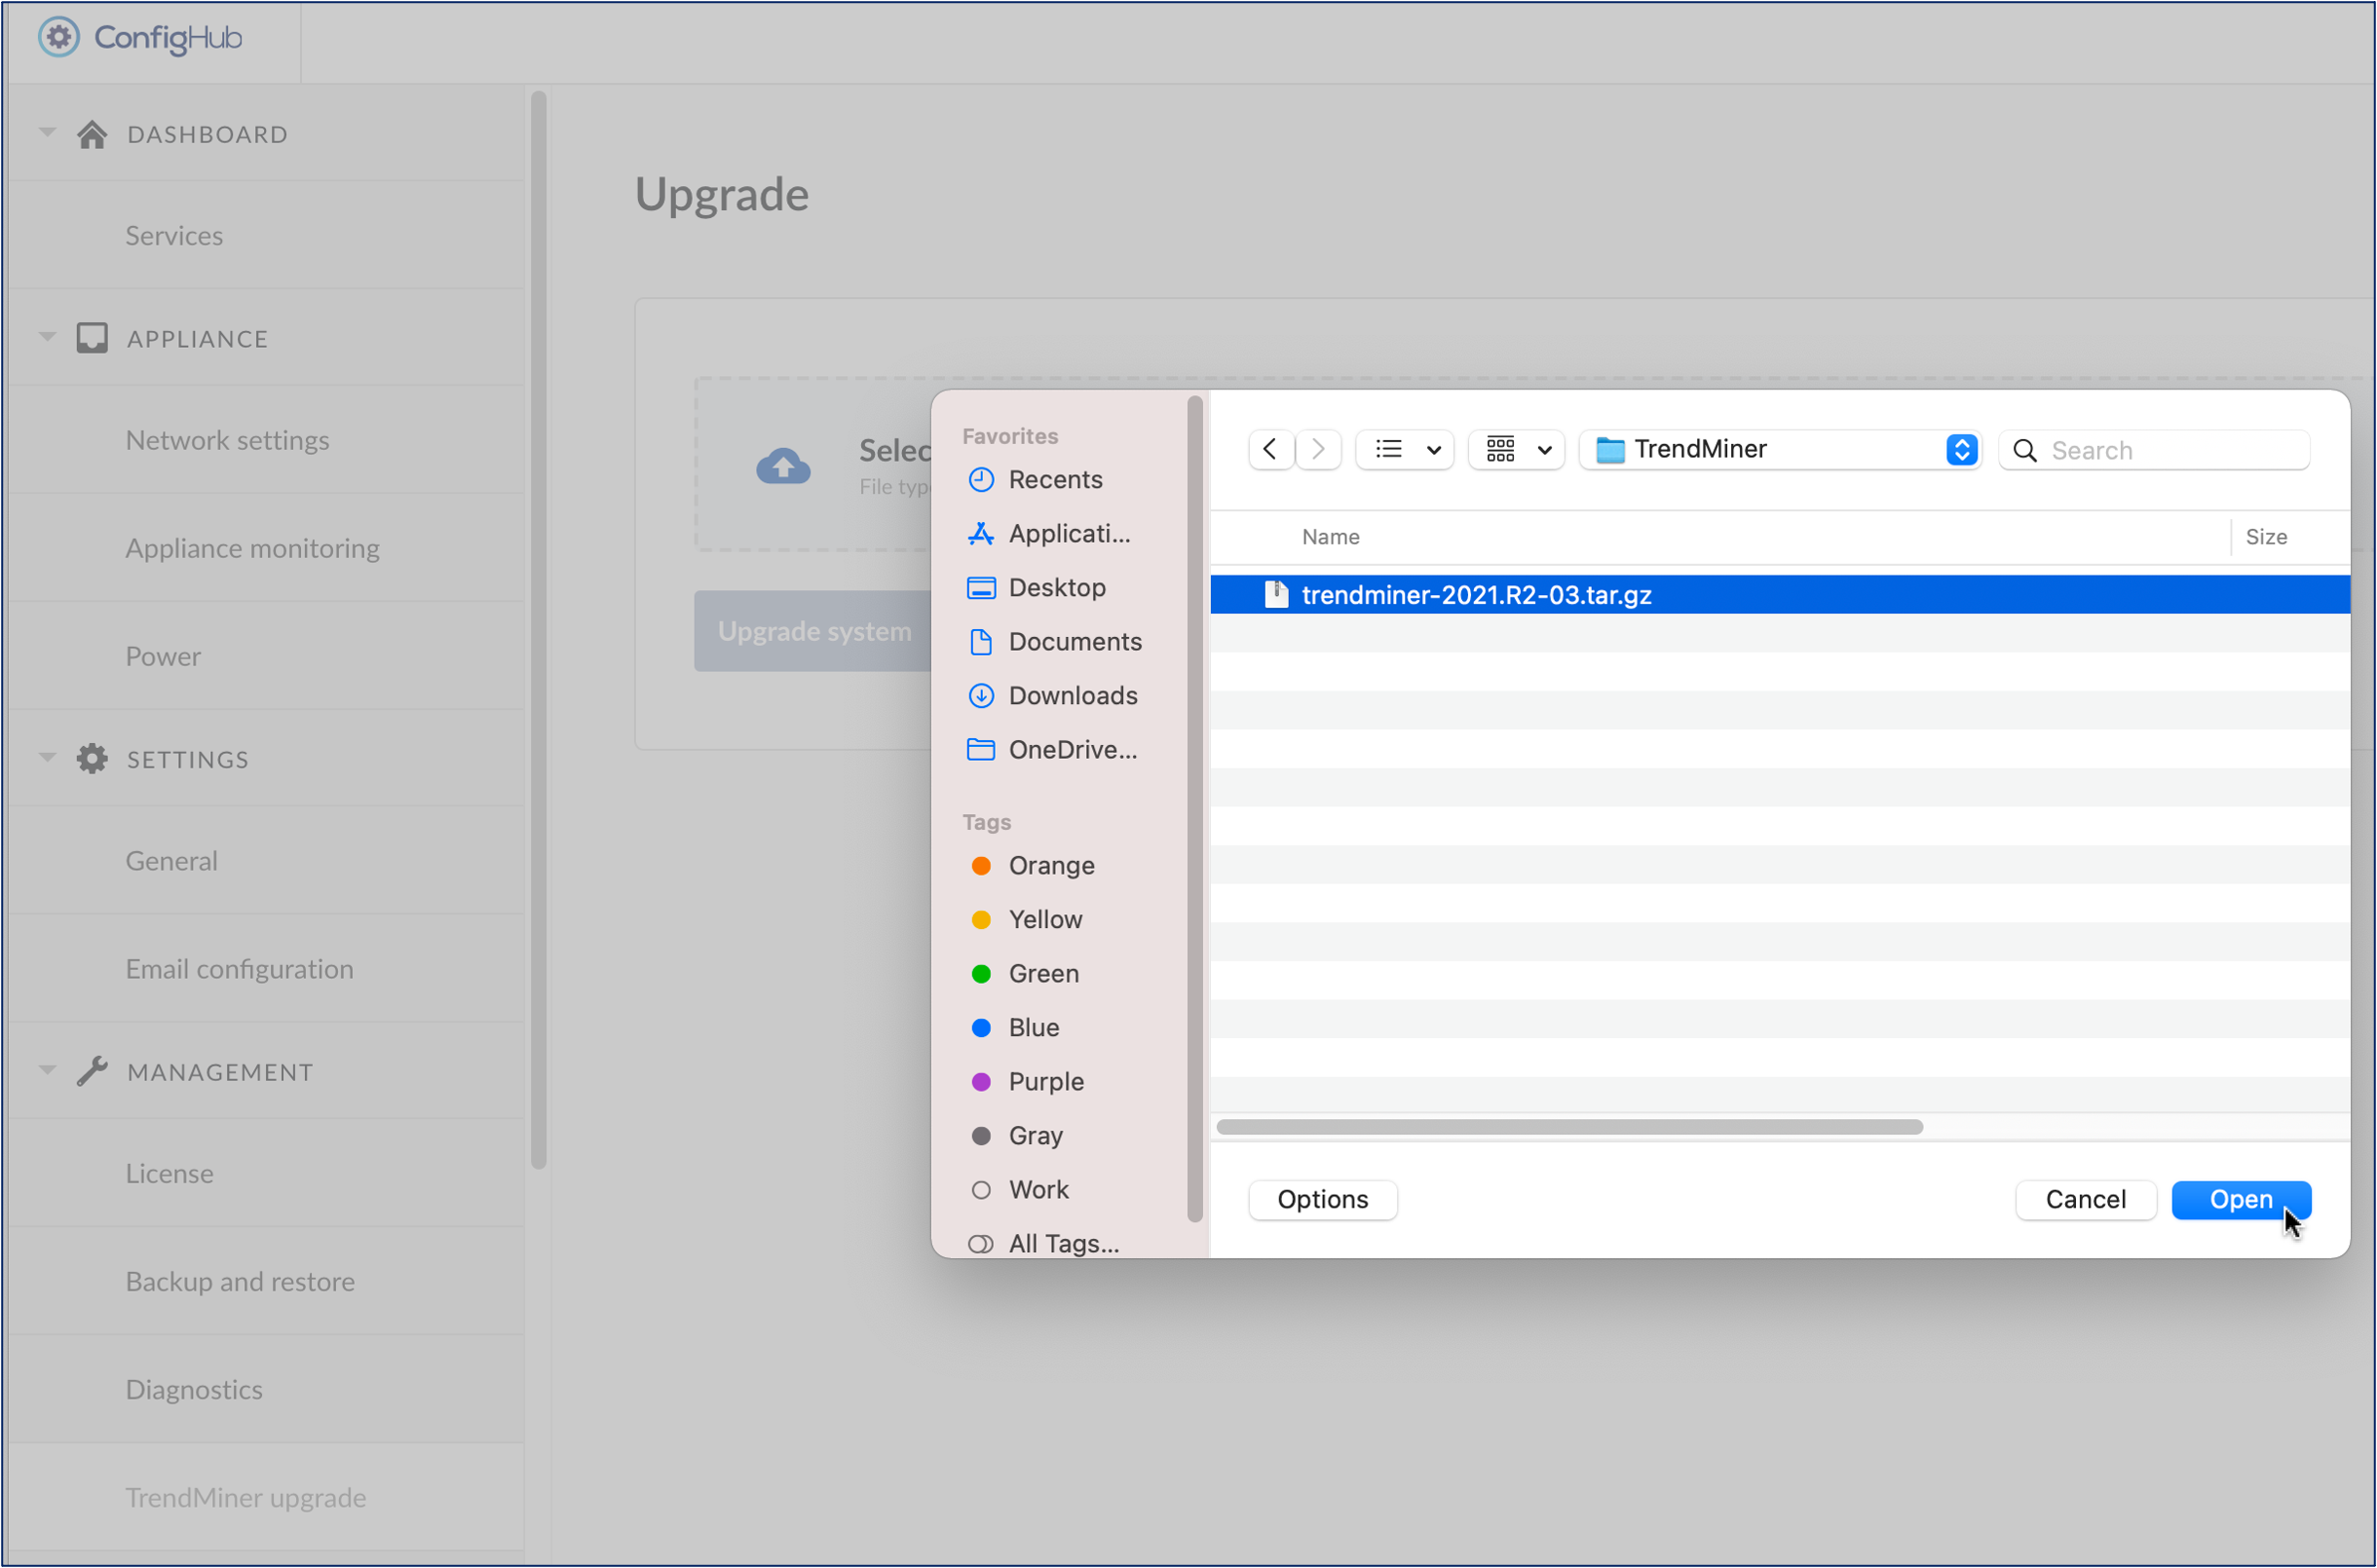Viewport: 2377px width, 1568px height.
Task: Click the ConfigHub gear logo icon
Action: pos(58,38)
